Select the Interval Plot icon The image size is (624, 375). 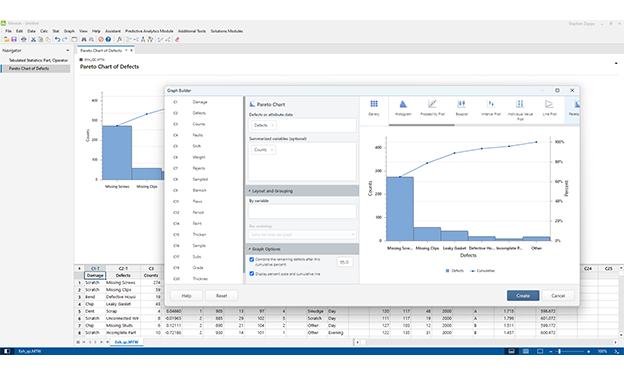pos(491,107)
